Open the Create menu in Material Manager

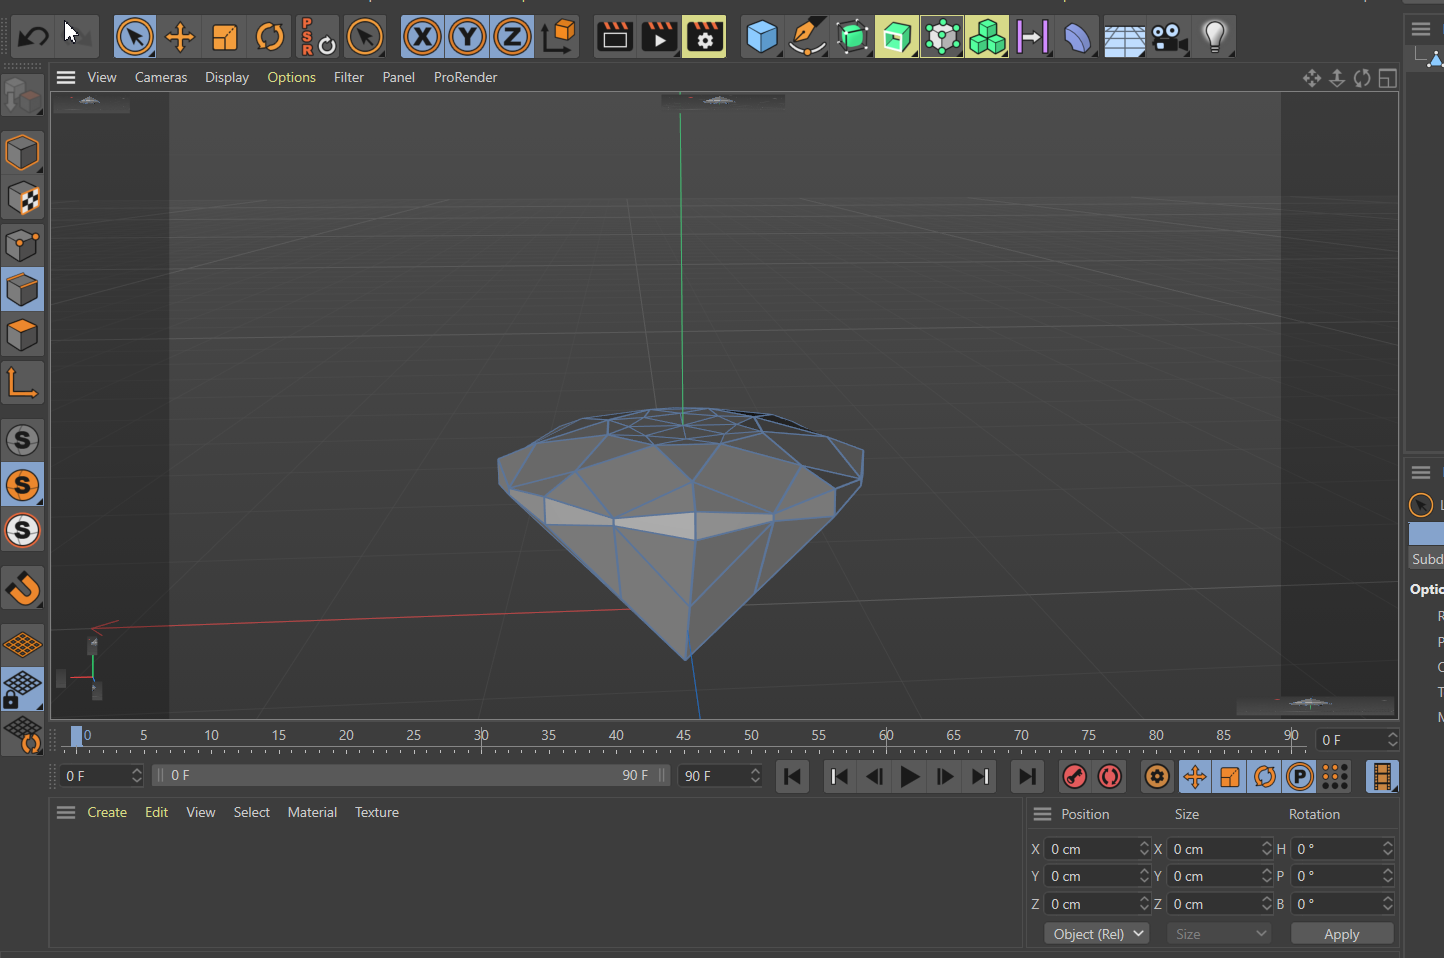tap(107, 812)
